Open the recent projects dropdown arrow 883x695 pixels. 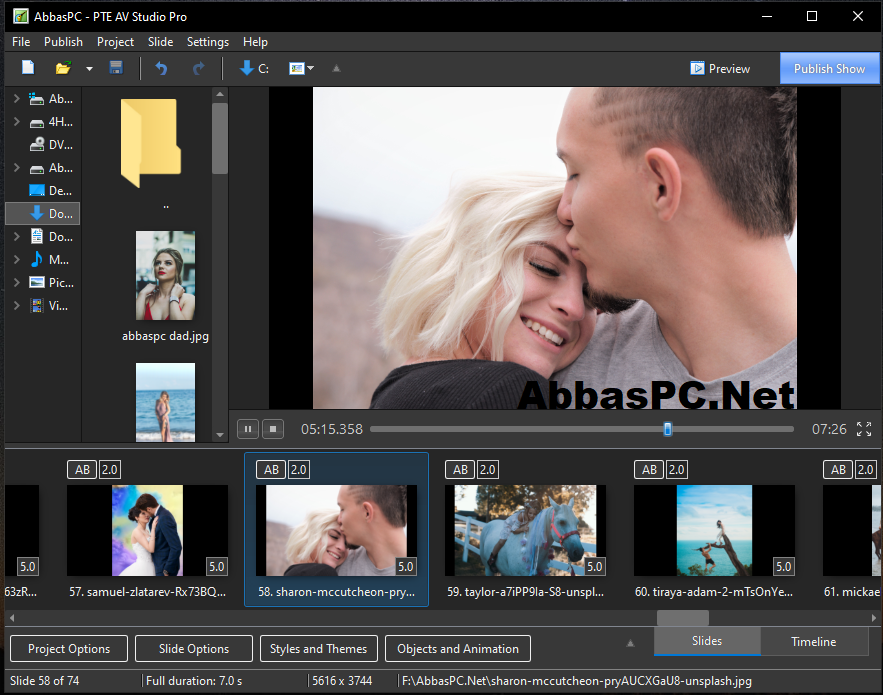click(89, 69)
